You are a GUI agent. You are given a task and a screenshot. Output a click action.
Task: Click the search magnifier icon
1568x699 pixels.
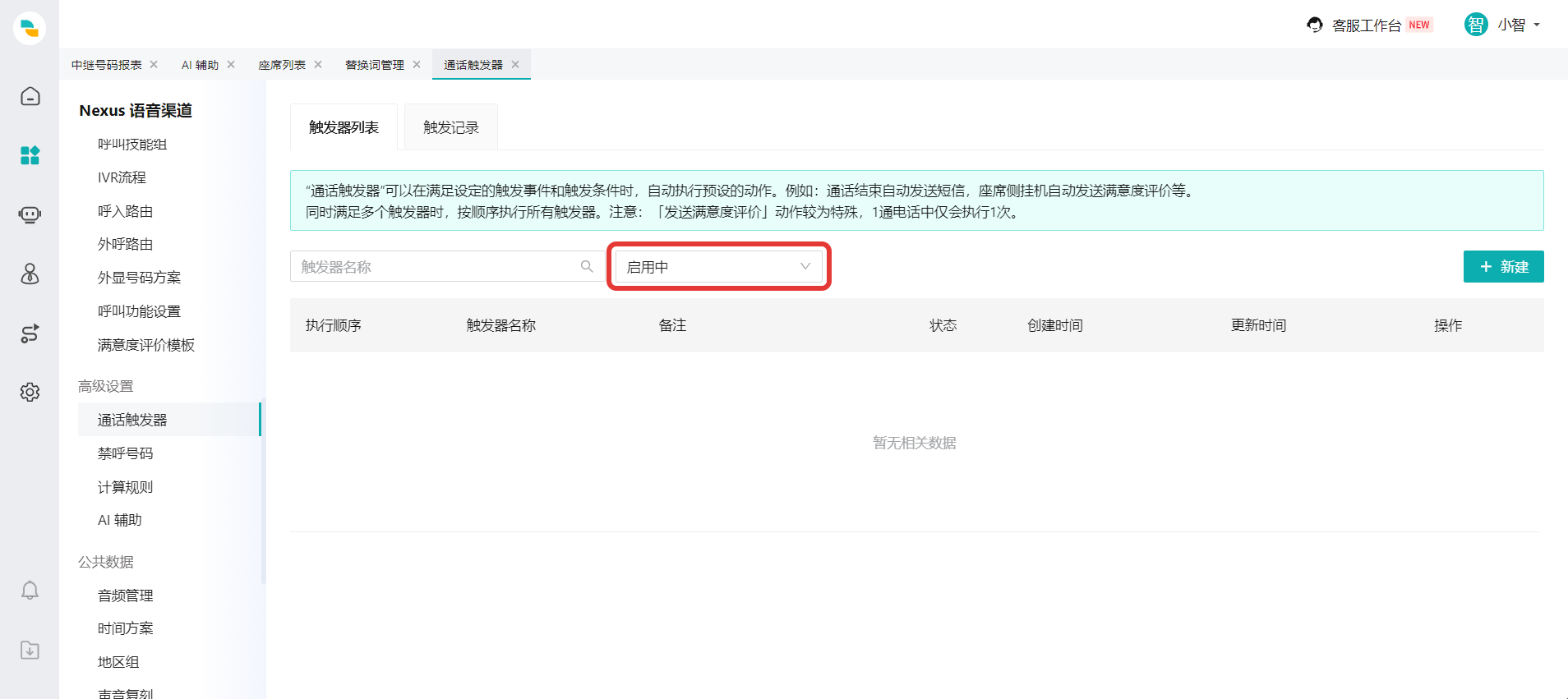[587, 266]
